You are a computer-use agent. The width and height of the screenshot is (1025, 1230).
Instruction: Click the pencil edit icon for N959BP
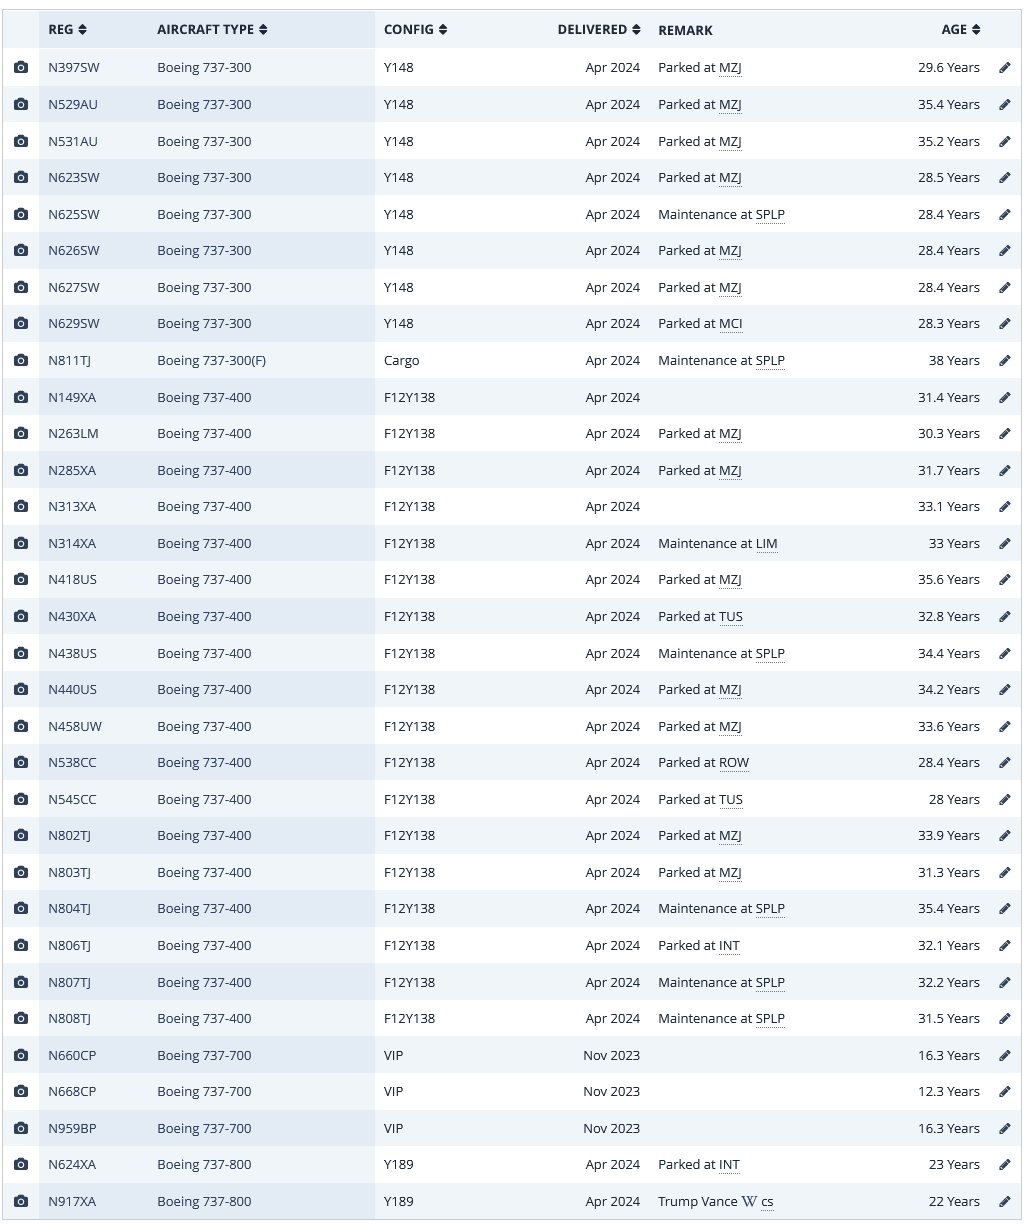pyautogui.click(x=1005, y=1128)
